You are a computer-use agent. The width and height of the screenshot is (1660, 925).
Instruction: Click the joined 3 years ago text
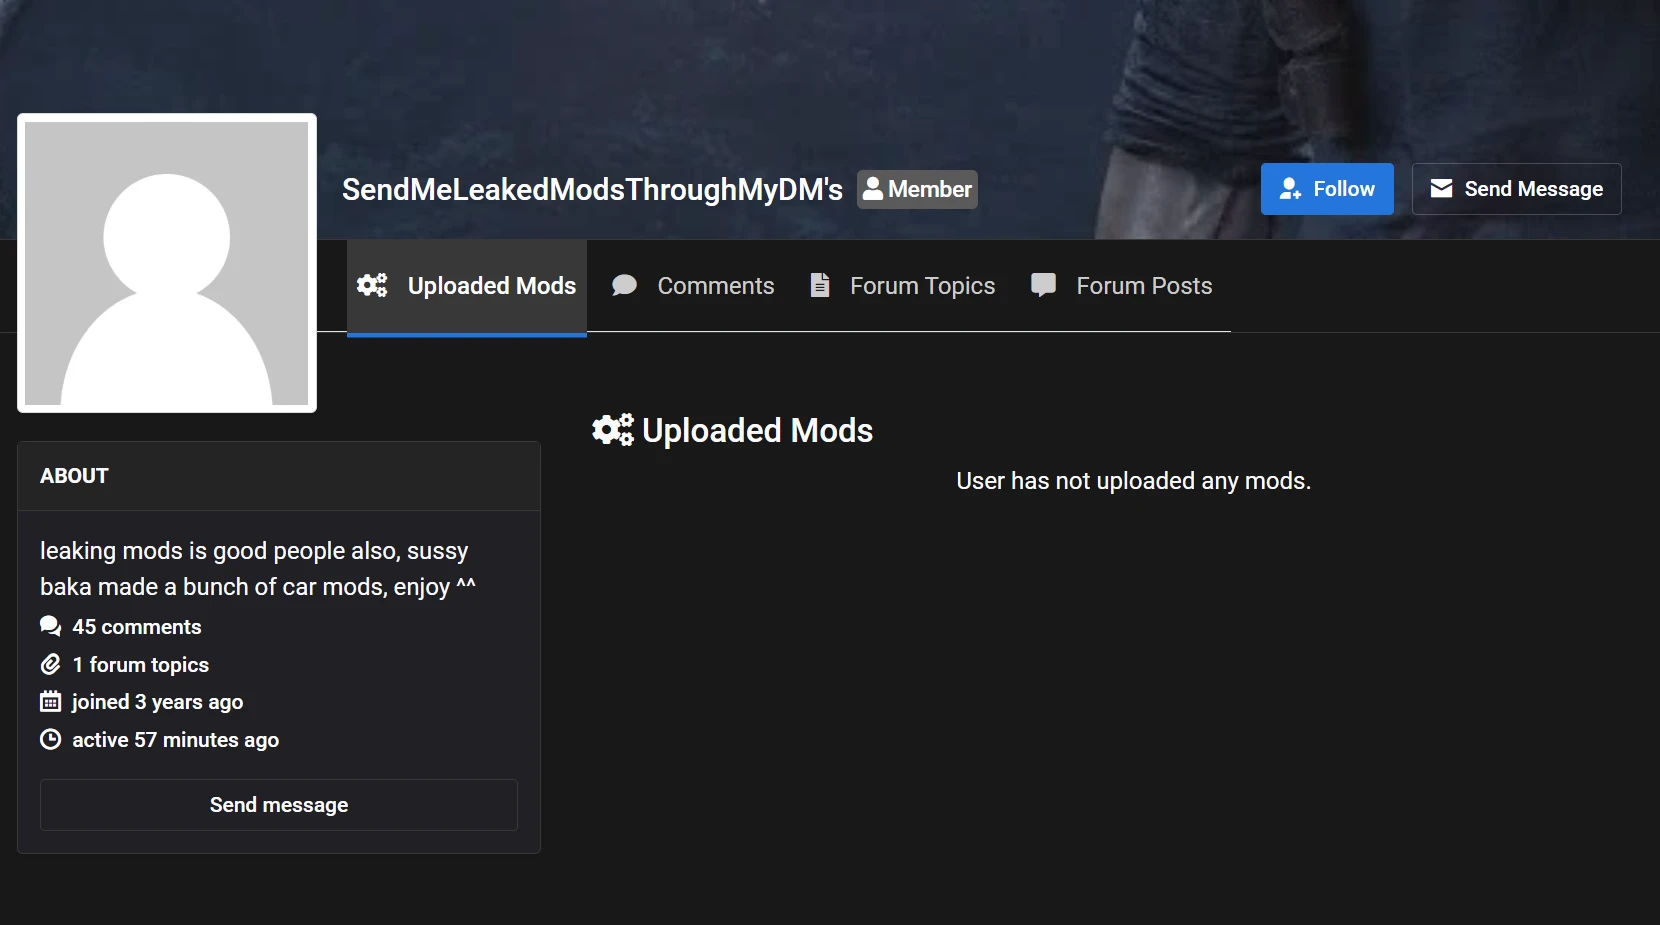(x=158, y=702)
